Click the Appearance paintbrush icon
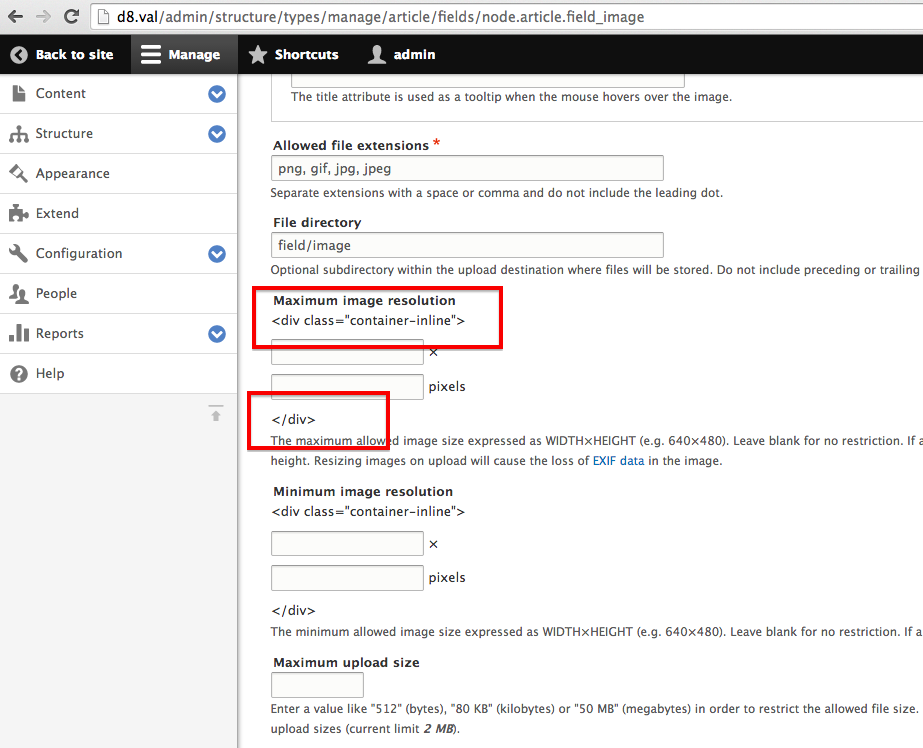The width and height of the screenshot is (923, 748). [x=19, y=173]
